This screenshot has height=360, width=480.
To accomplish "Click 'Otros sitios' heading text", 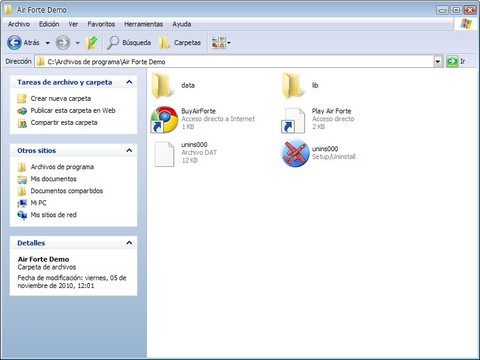I will pyautogui.click(x=37, y=151).
